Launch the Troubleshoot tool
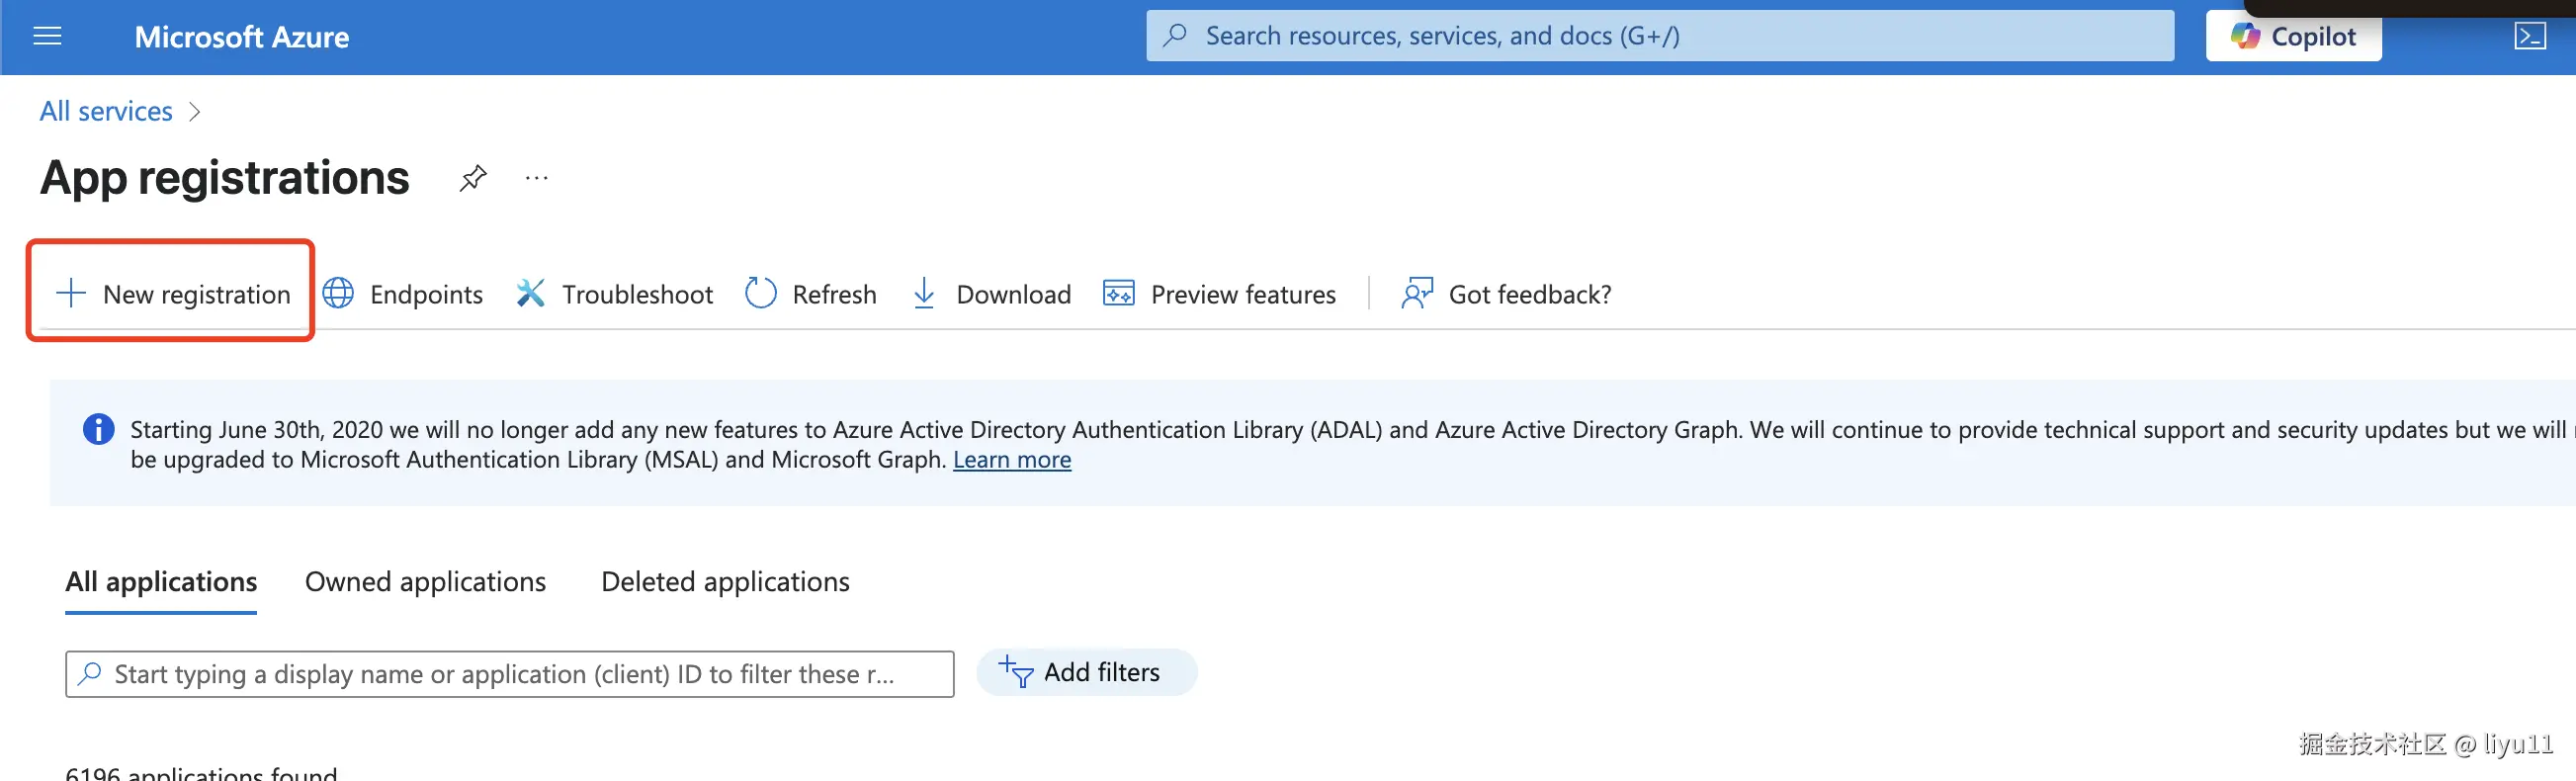Screen dimensions: 2576x781 614,294
